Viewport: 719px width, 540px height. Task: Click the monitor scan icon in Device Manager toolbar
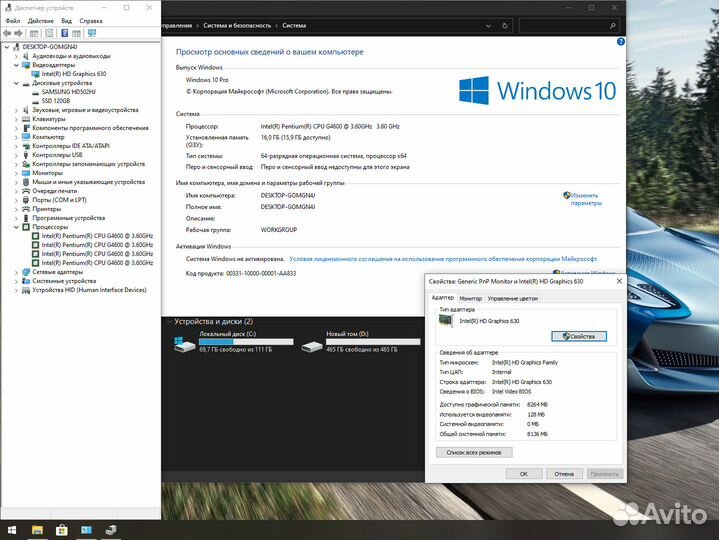point(92,33)
